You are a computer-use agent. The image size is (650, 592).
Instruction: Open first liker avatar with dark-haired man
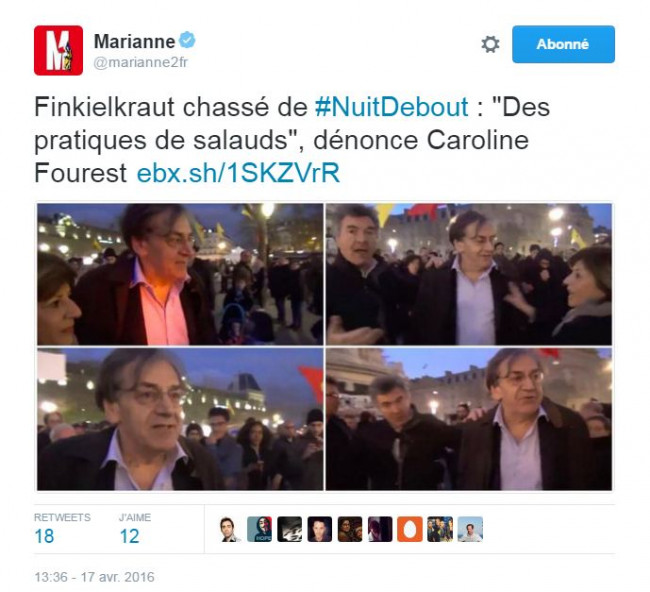[229, 529]
